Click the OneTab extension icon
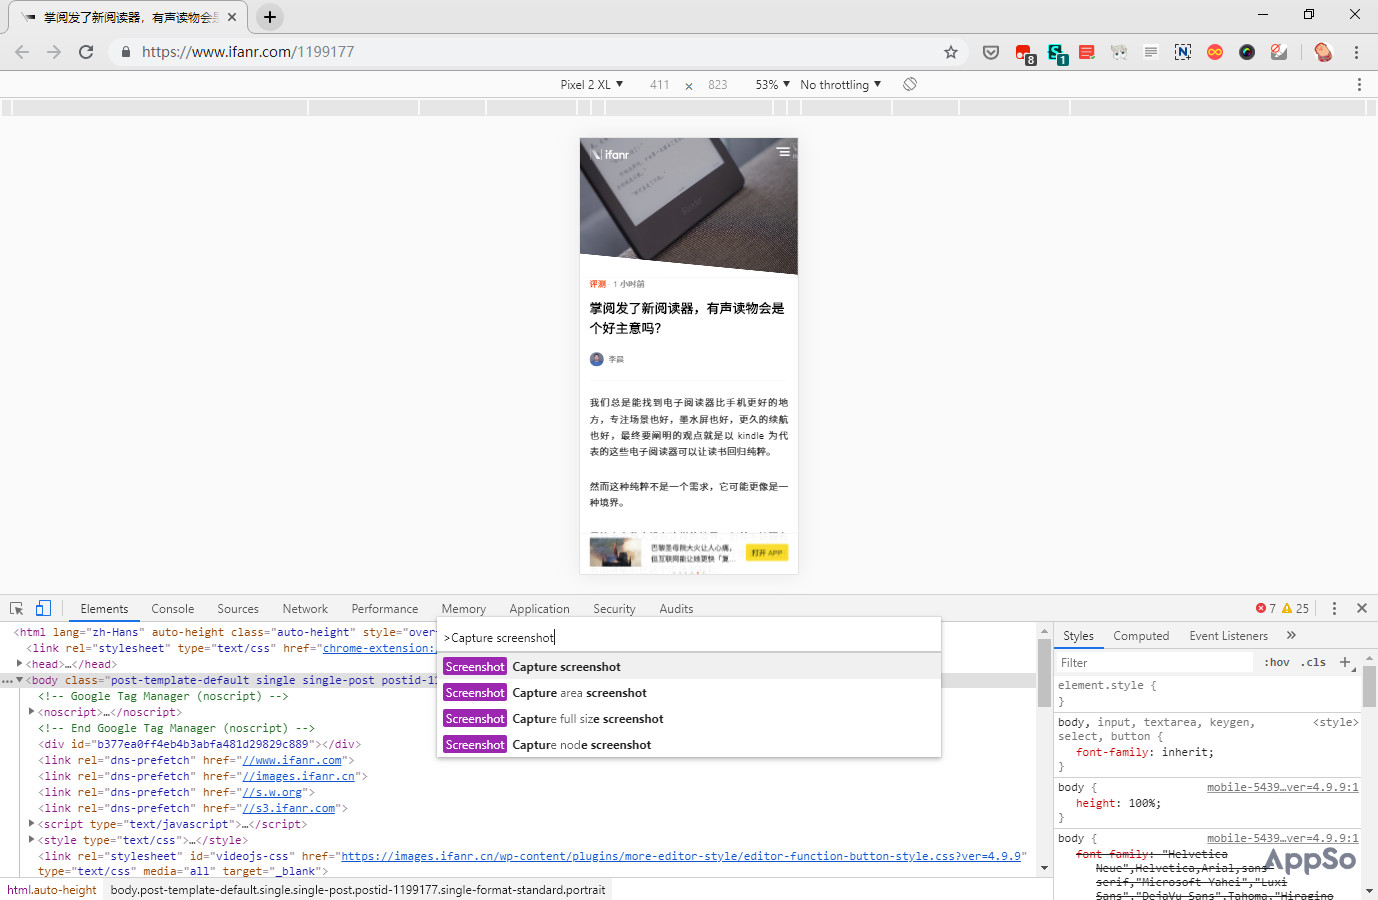Image resolution: width=1378 pixels, height=900 pixels. (x=1150, y=51)
